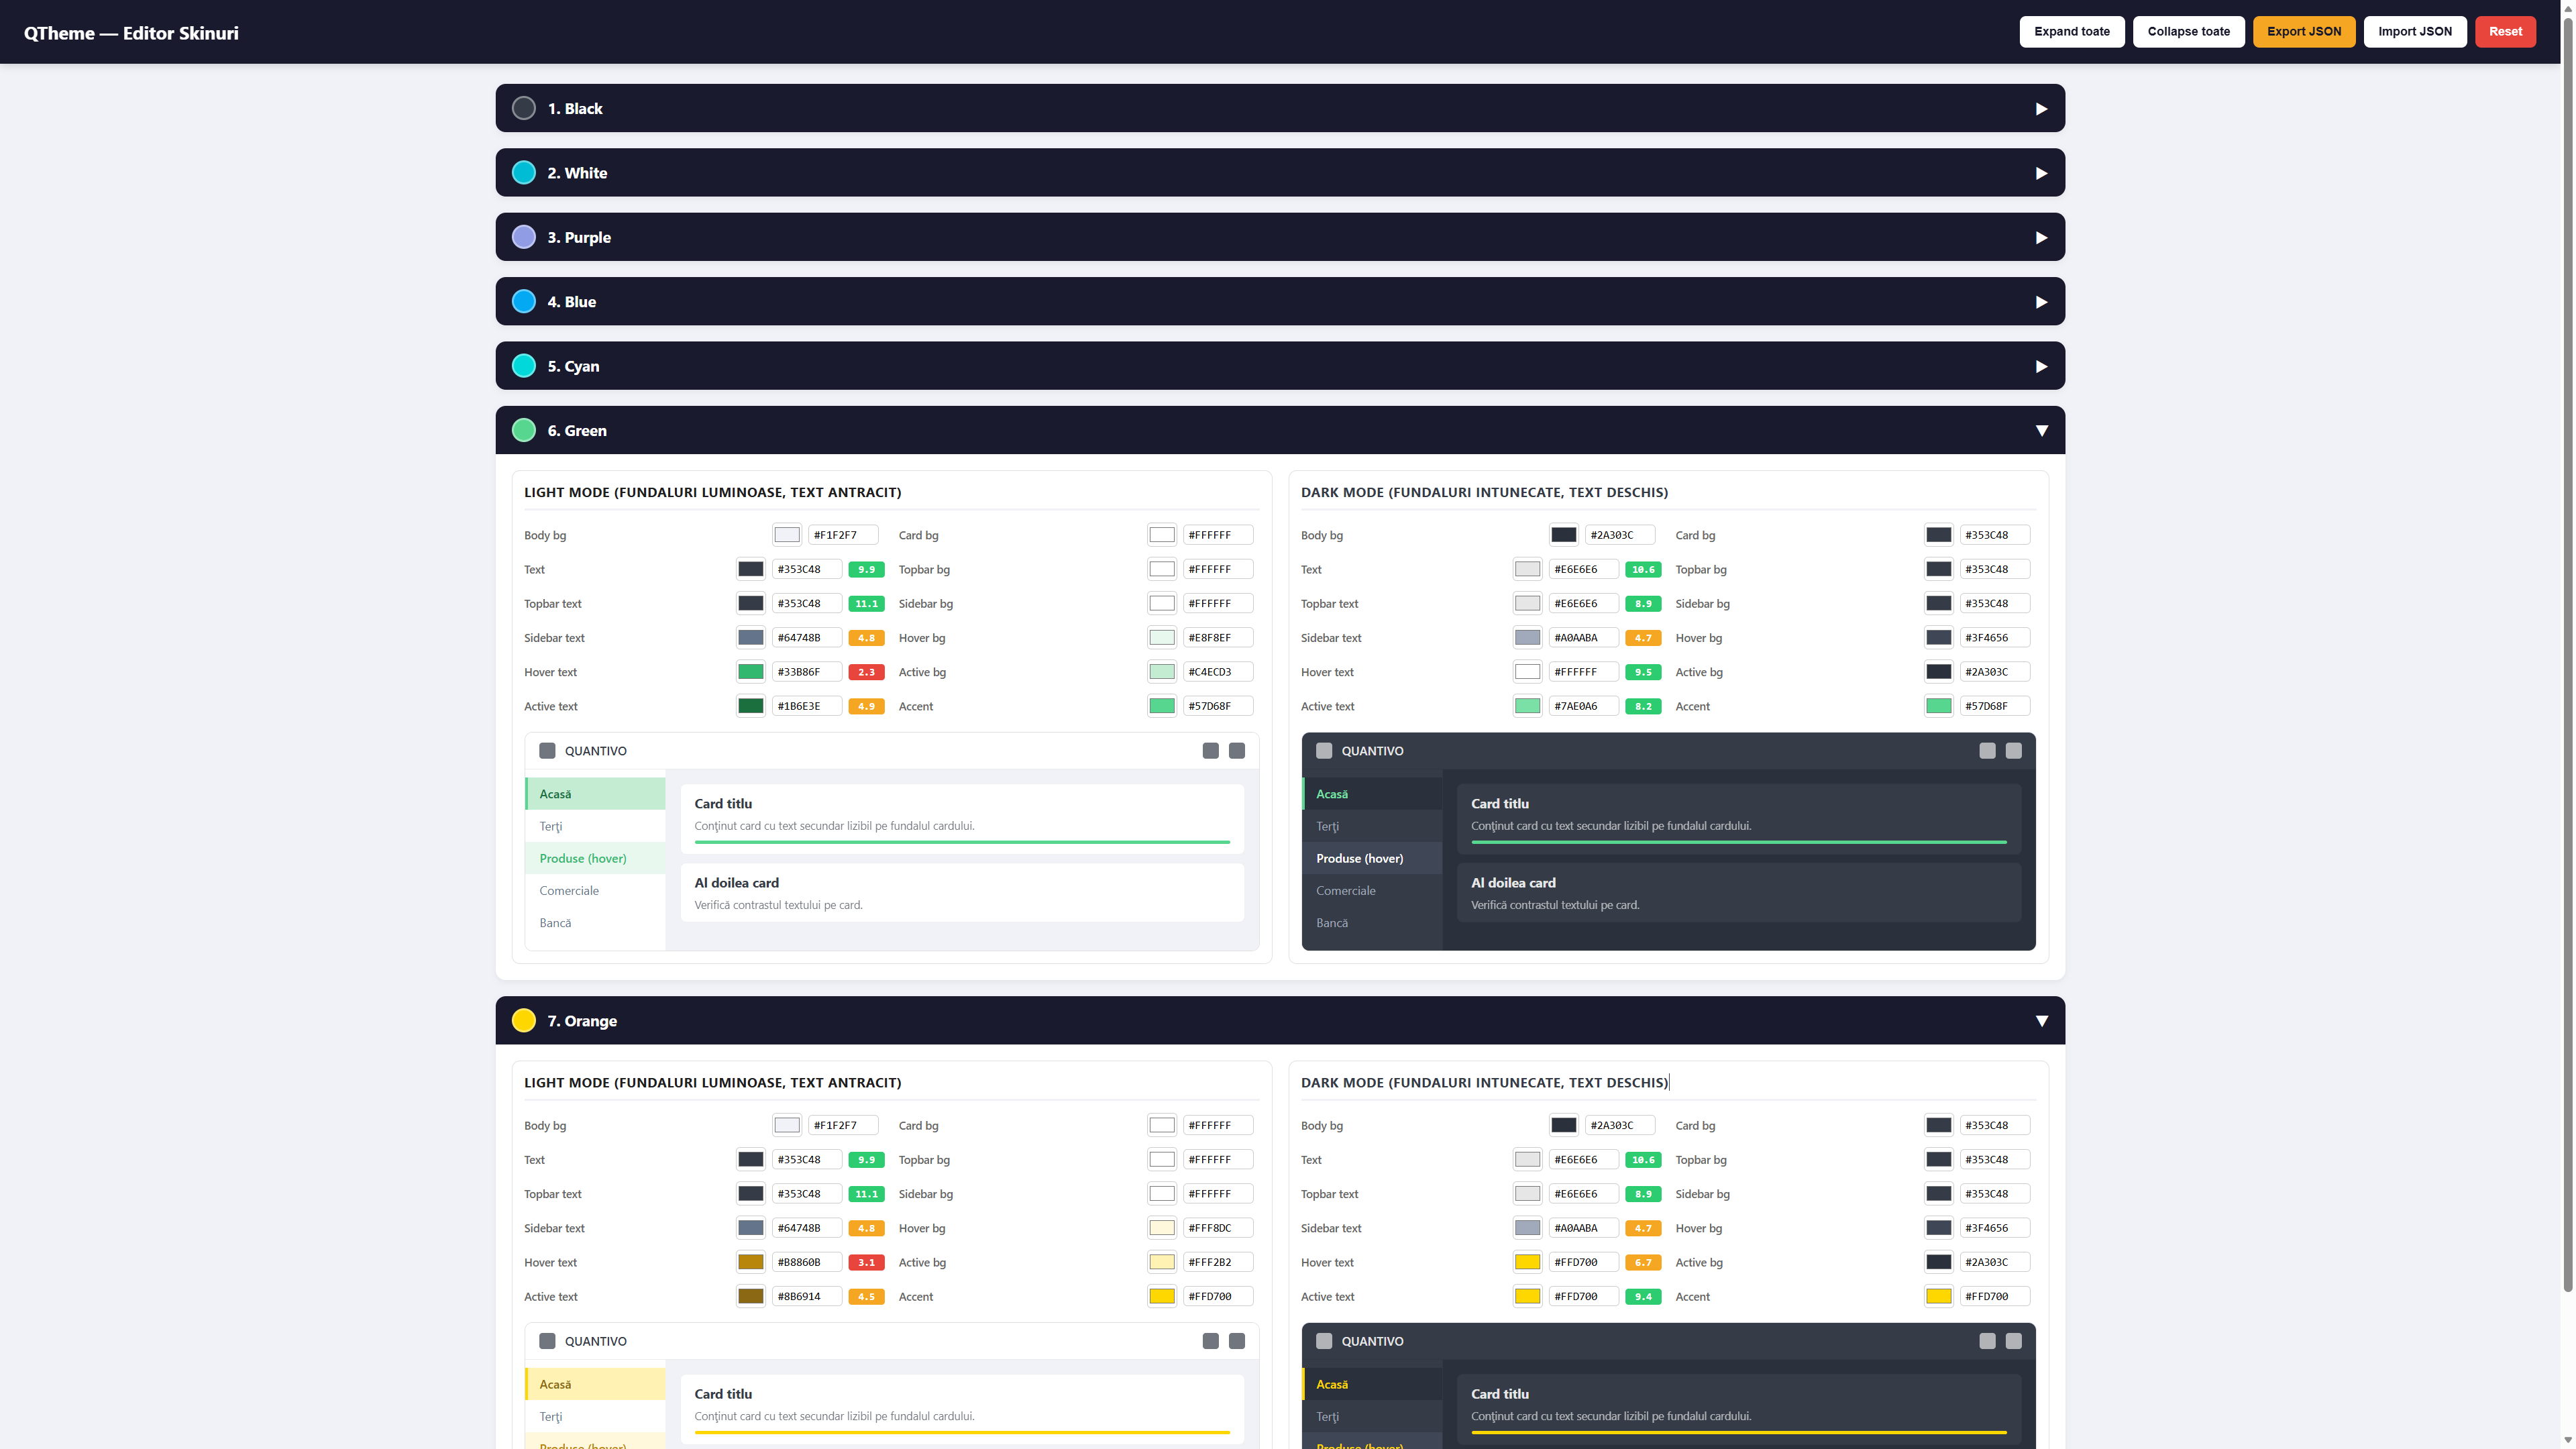2576x1449 pixels.
Task: Click last topbar square icon in Green light preview
Action: tap(1237, 751)
